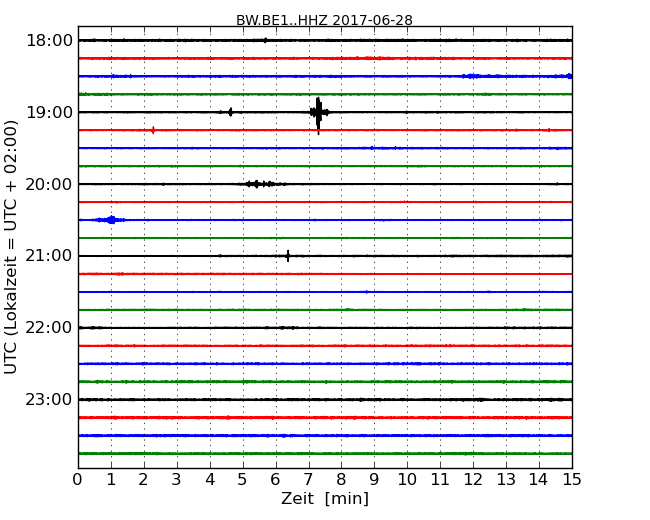Click the x-axis tick label 11
Viewport: 650px width, 520px height.
440,479
